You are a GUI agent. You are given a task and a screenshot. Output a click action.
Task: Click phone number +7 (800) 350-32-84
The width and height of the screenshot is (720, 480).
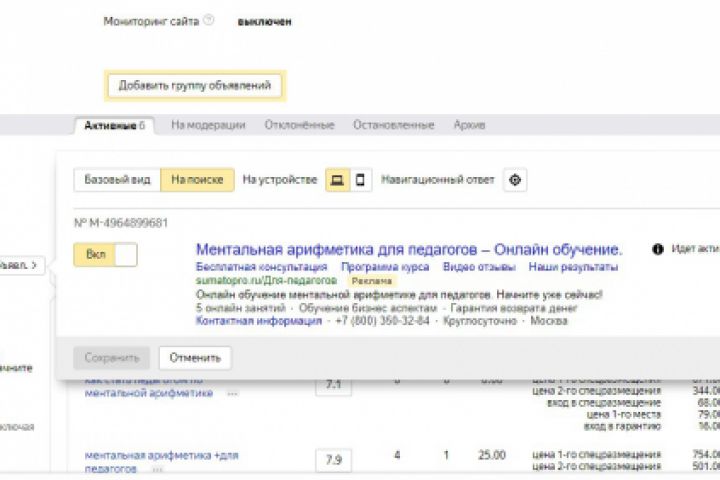coord(382,321)
